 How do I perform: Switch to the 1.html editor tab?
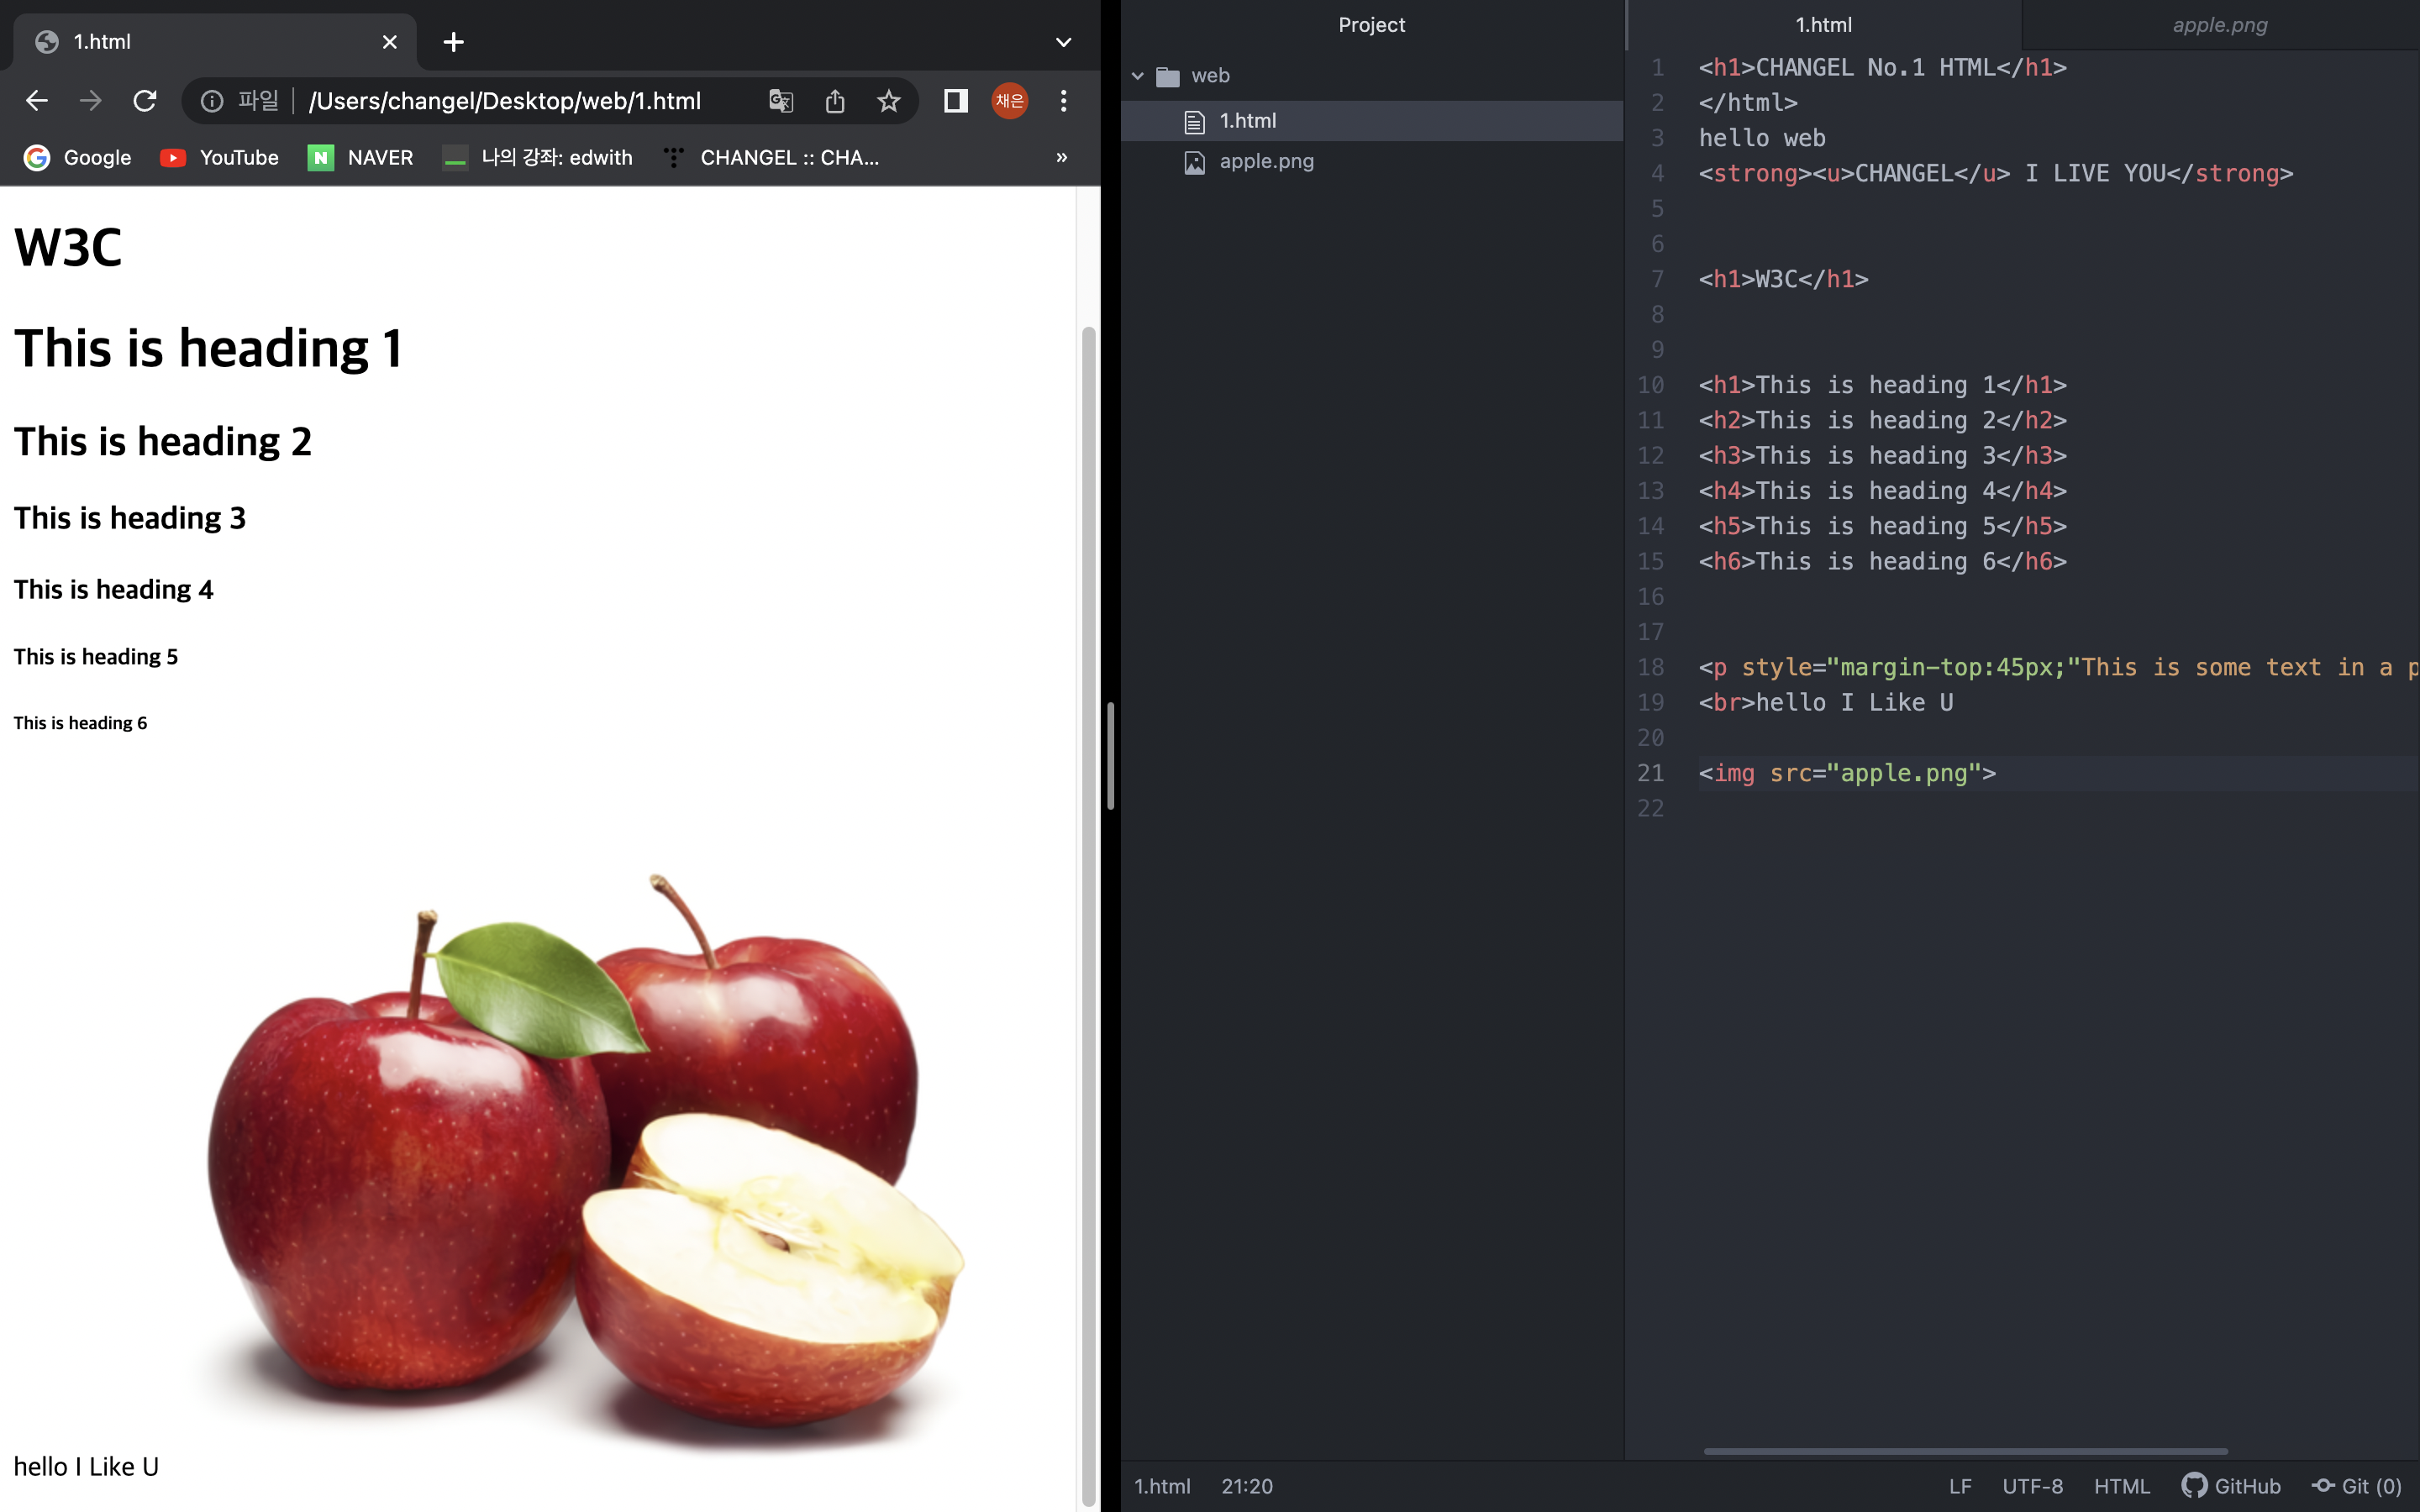click(x=1823, y=25)
